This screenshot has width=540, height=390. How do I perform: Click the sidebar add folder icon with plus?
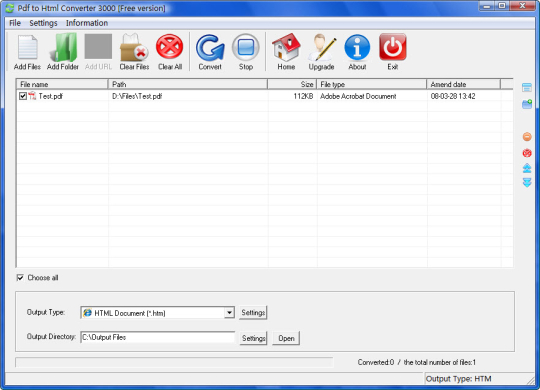pyautogui.click(x=527, y=104)
